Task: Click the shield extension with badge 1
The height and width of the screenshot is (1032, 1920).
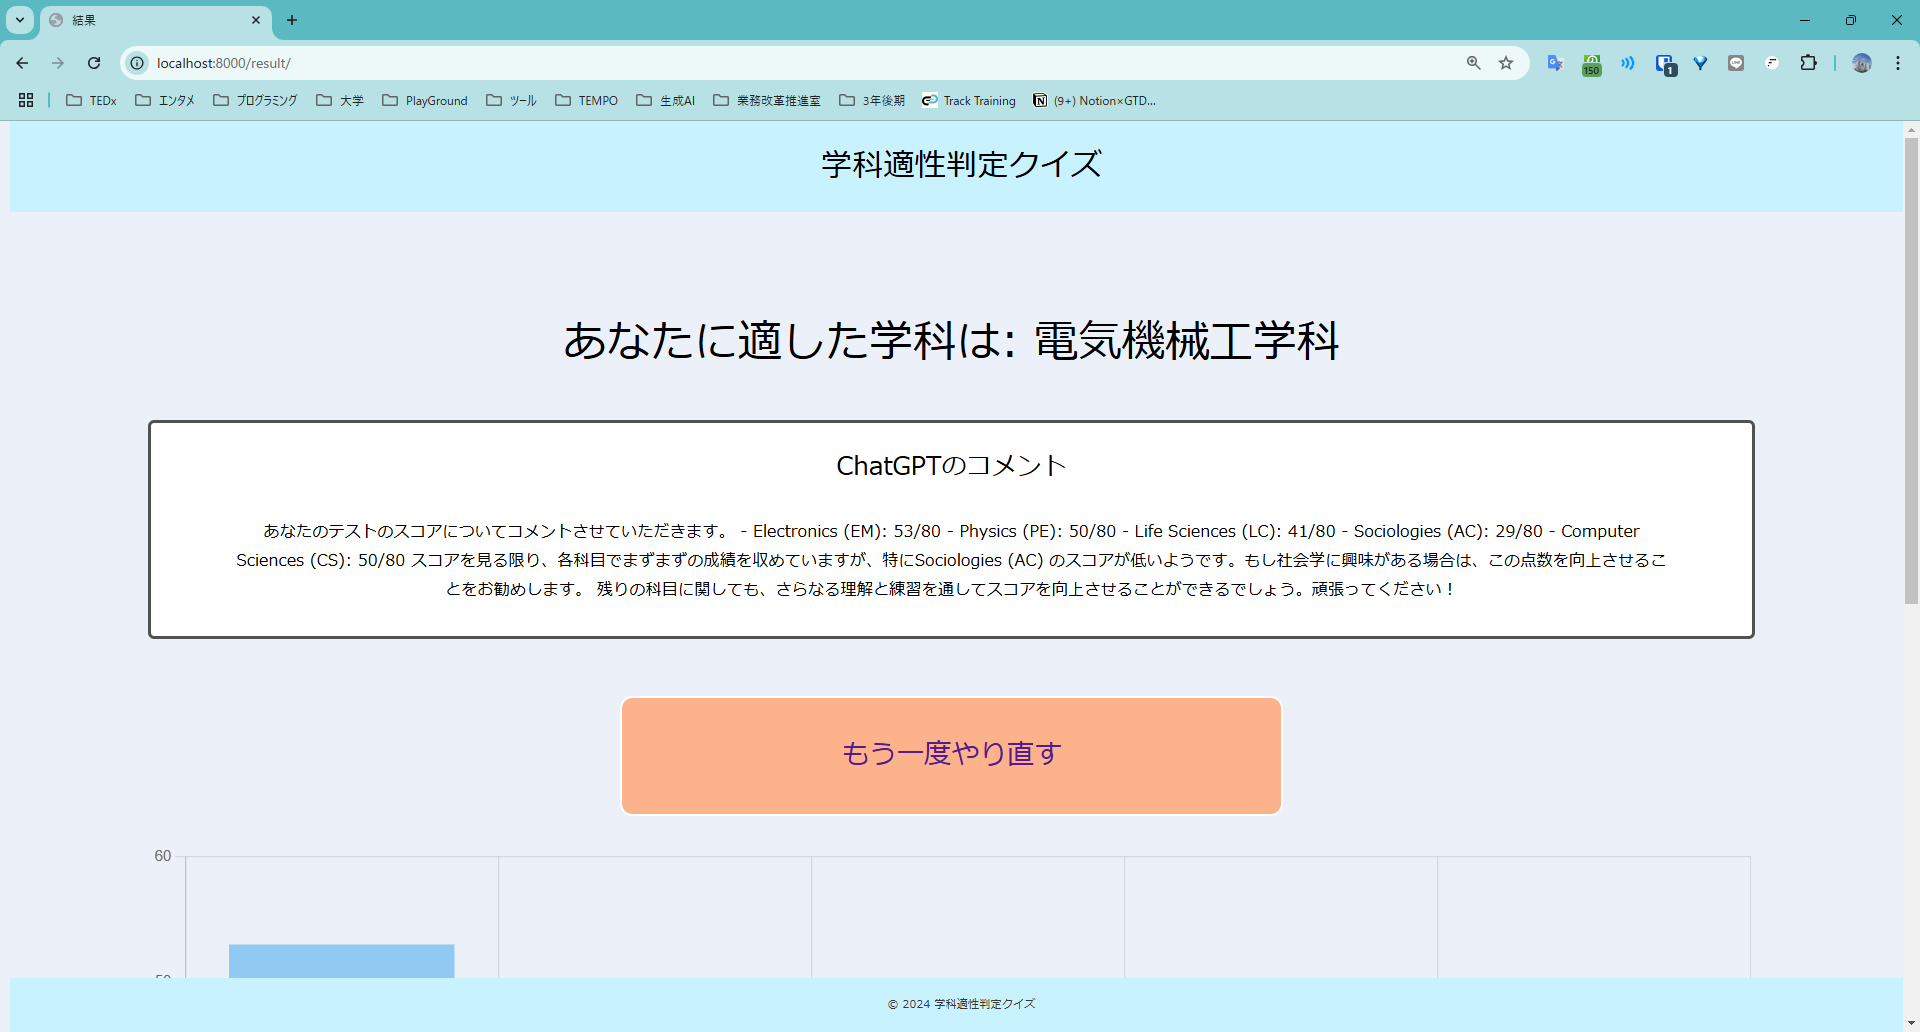Action: (x=1666, y=63)
